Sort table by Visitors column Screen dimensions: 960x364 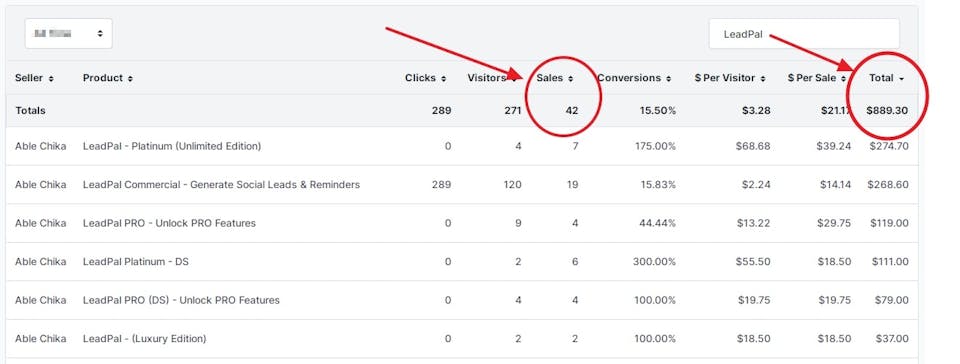point(492,78)
